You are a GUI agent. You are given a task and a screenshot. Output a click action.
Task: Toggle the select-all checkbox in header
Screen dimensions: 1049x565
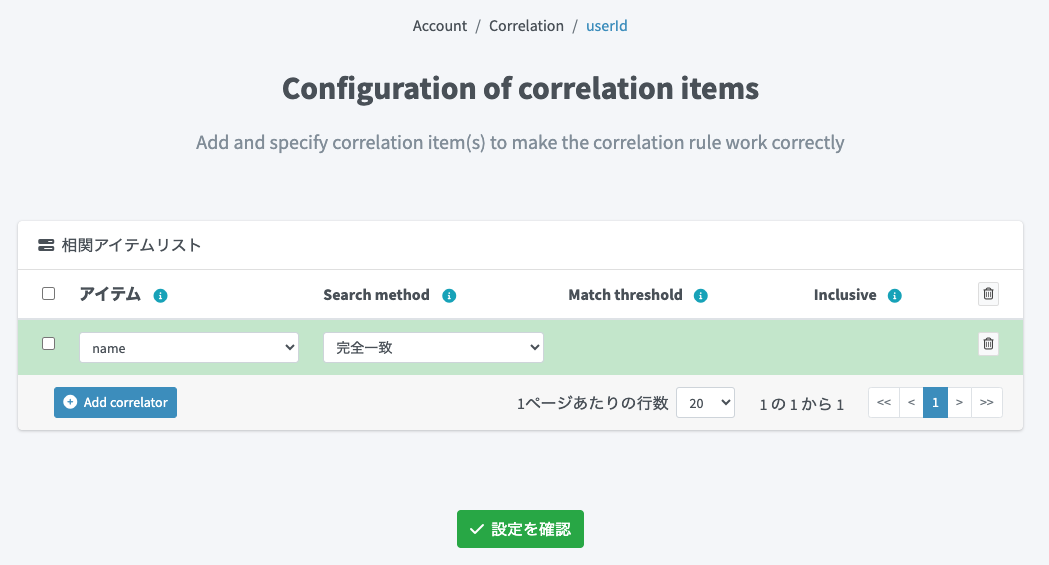[48, 294]
